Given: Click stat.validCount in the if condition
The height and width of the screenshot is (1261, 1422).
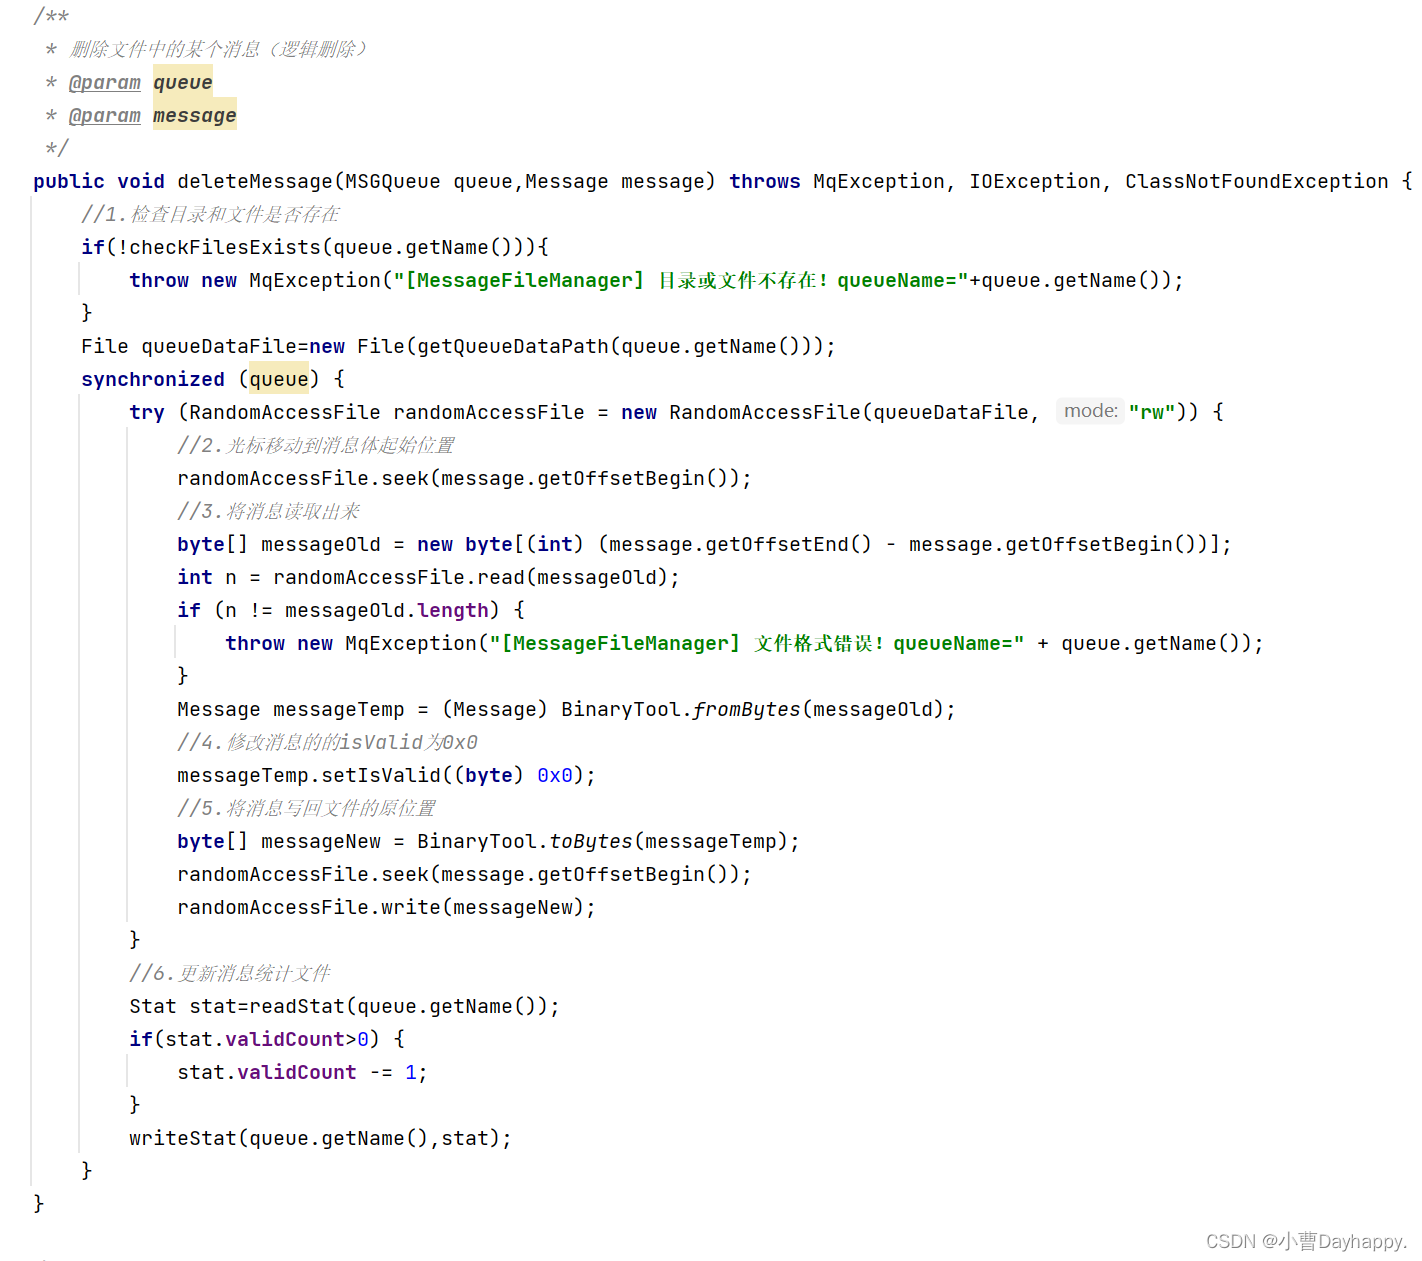Looking at the screenshot, I should coord(255,1039).
